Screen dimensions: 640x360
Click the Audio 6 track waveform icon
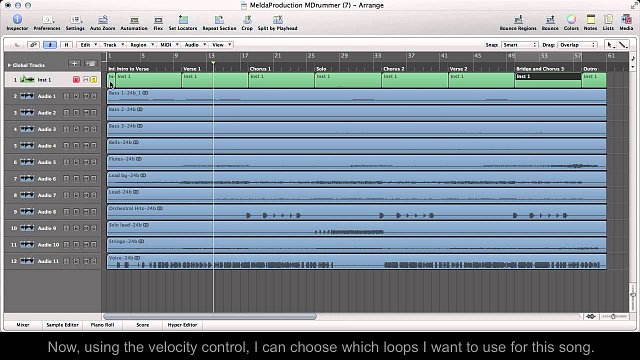[27, 178]
